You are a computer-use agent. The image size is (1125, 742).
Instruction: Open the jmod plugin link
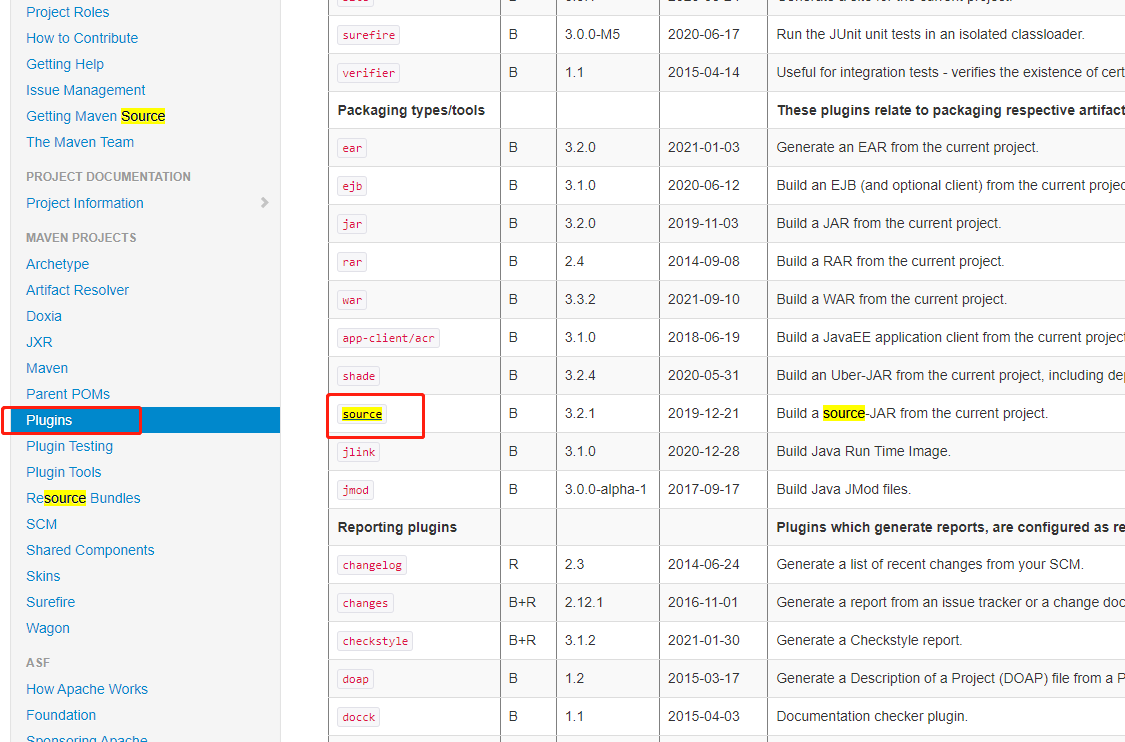click(356, 490)
